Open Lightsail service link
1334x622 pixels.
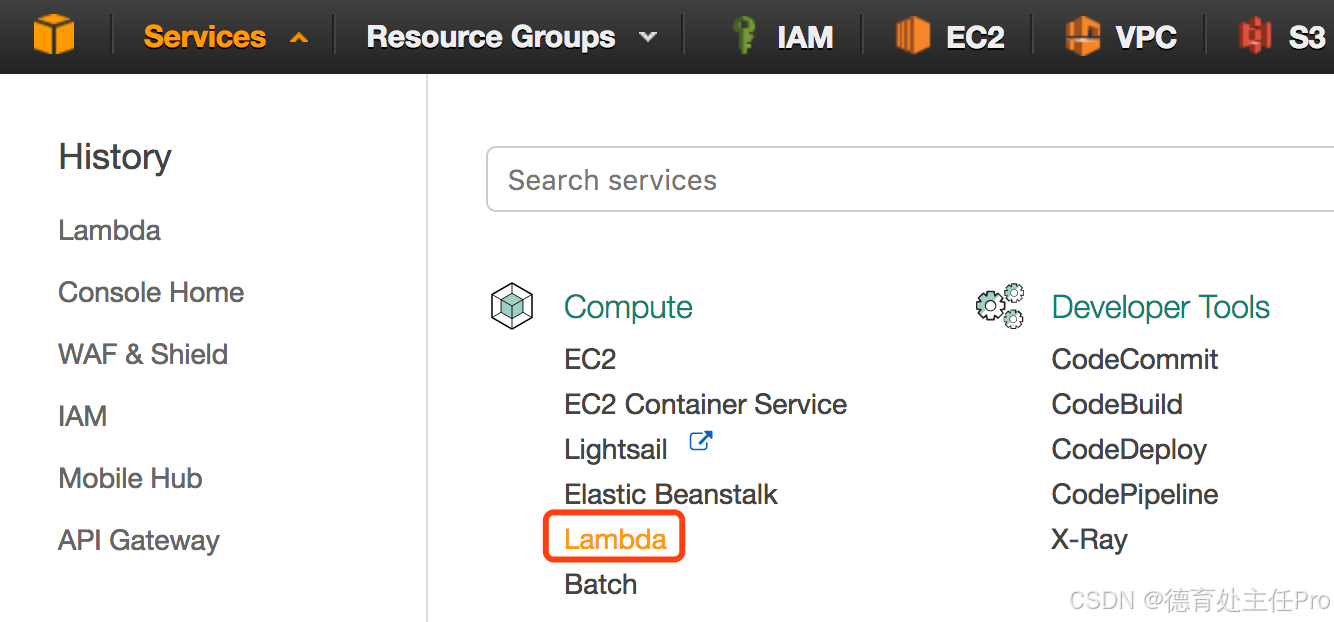coord(616,450)
